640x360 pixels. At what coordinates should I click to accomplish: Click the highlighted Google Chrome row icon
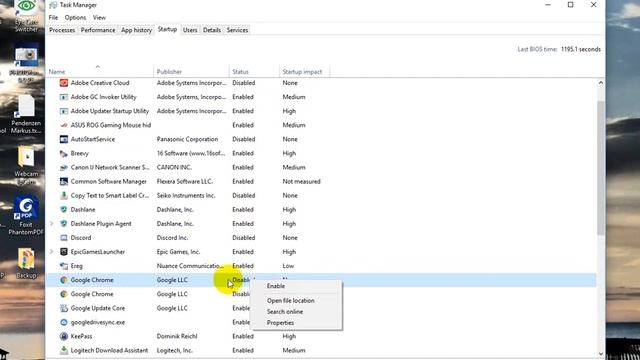64,280
